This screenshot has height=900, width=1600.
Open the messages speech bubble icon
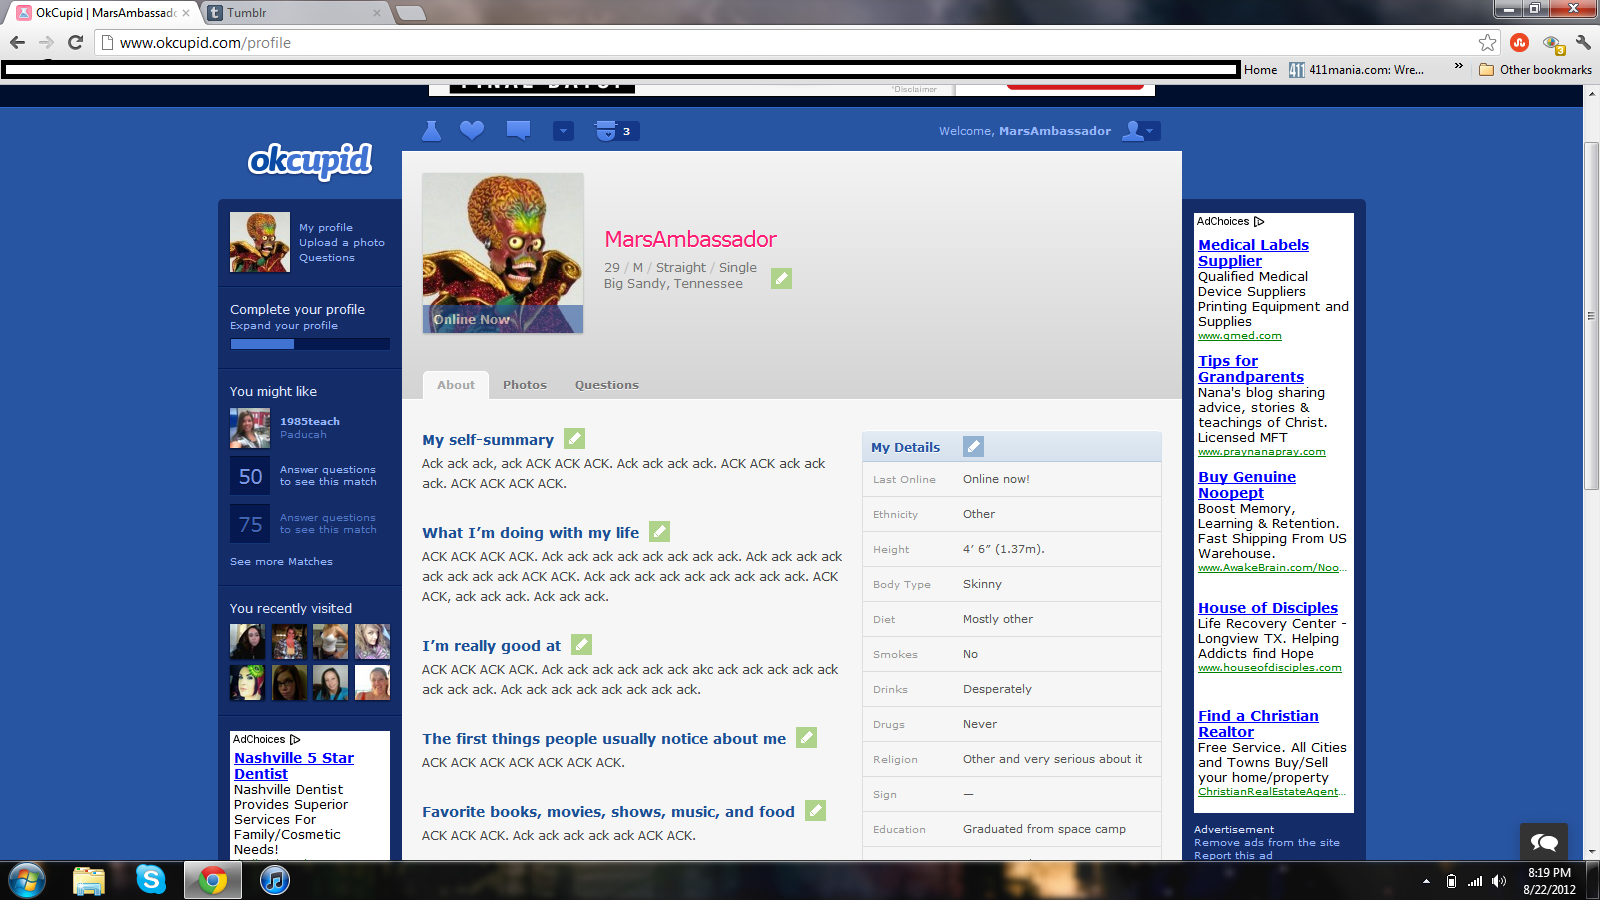point(518,130)
